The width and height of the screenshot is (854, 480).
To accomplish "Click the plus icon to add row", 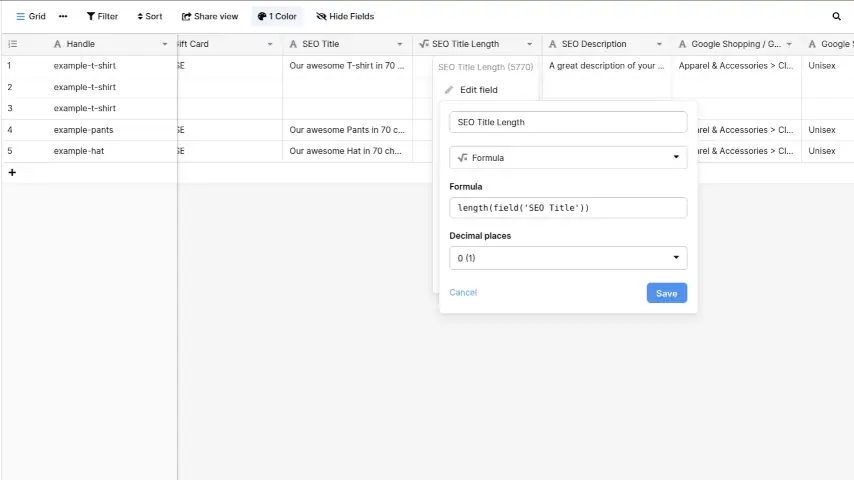I will 12,172.
